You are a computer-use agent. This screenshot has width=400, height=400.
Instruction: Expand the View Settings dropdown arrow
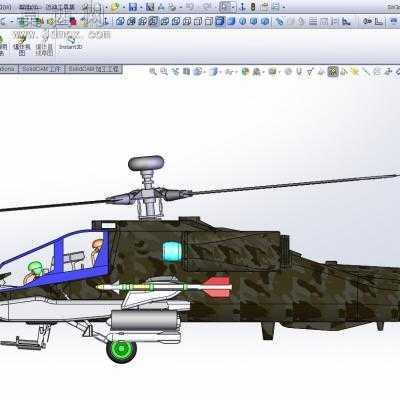[279, 71]
